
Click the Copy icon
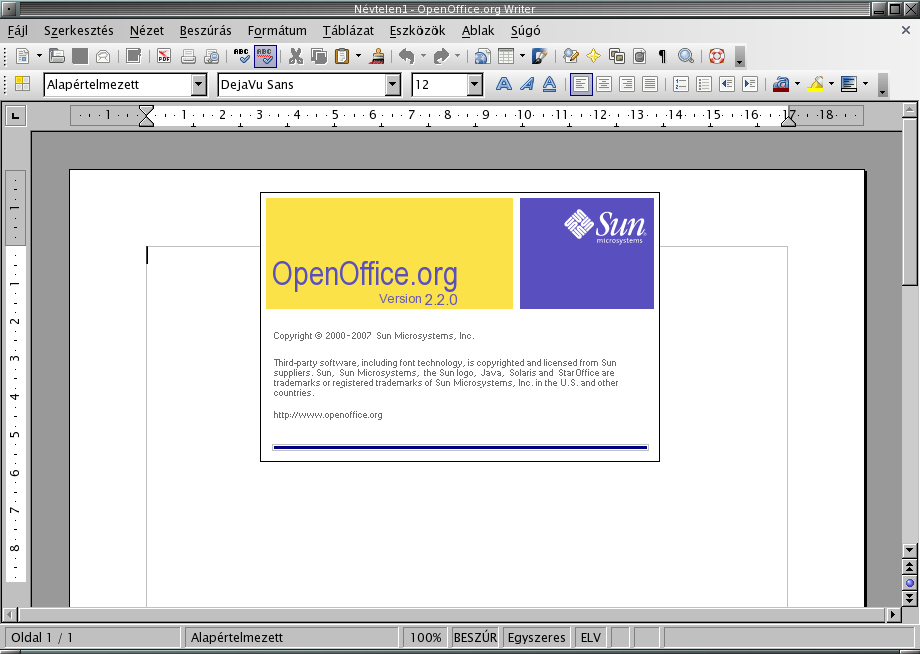click(x=319, y=56)
